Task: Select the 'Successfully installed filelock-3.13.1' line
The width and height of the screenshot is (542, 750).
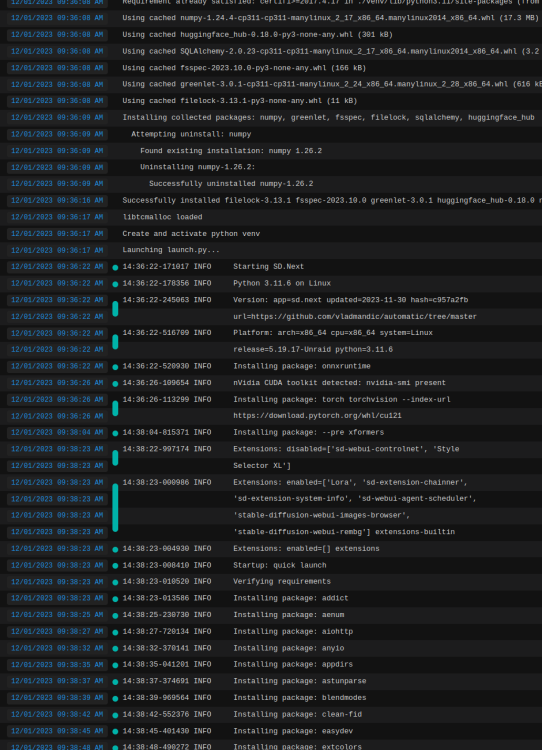Action: tap(332, 200)
